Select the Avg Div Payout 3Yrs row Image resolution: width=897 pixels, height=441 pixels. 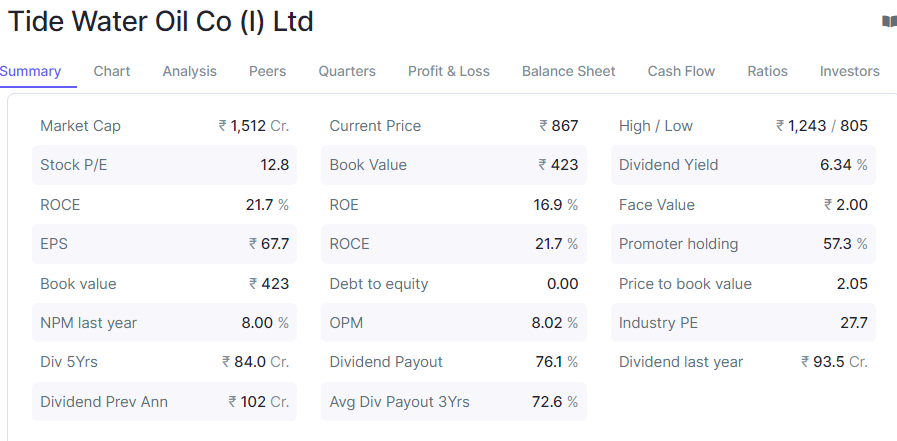(x=454, y=402)
